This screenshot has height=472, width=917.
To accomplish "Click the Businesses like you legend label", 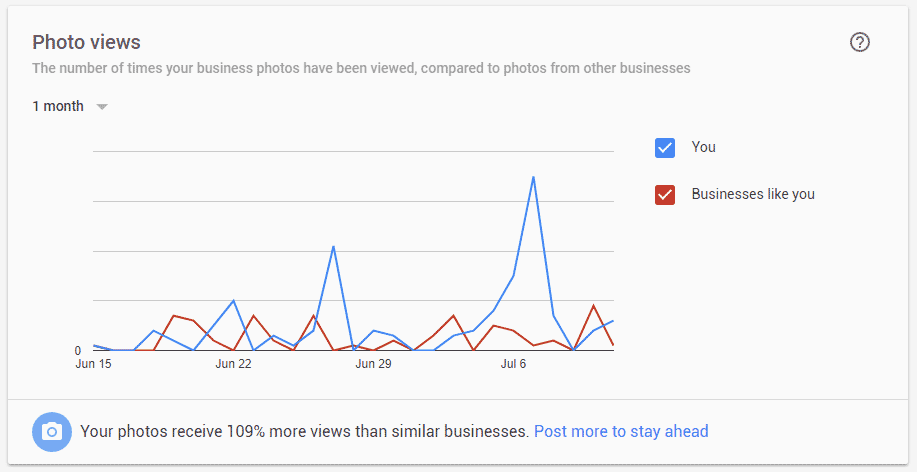I will coord(753,194).
